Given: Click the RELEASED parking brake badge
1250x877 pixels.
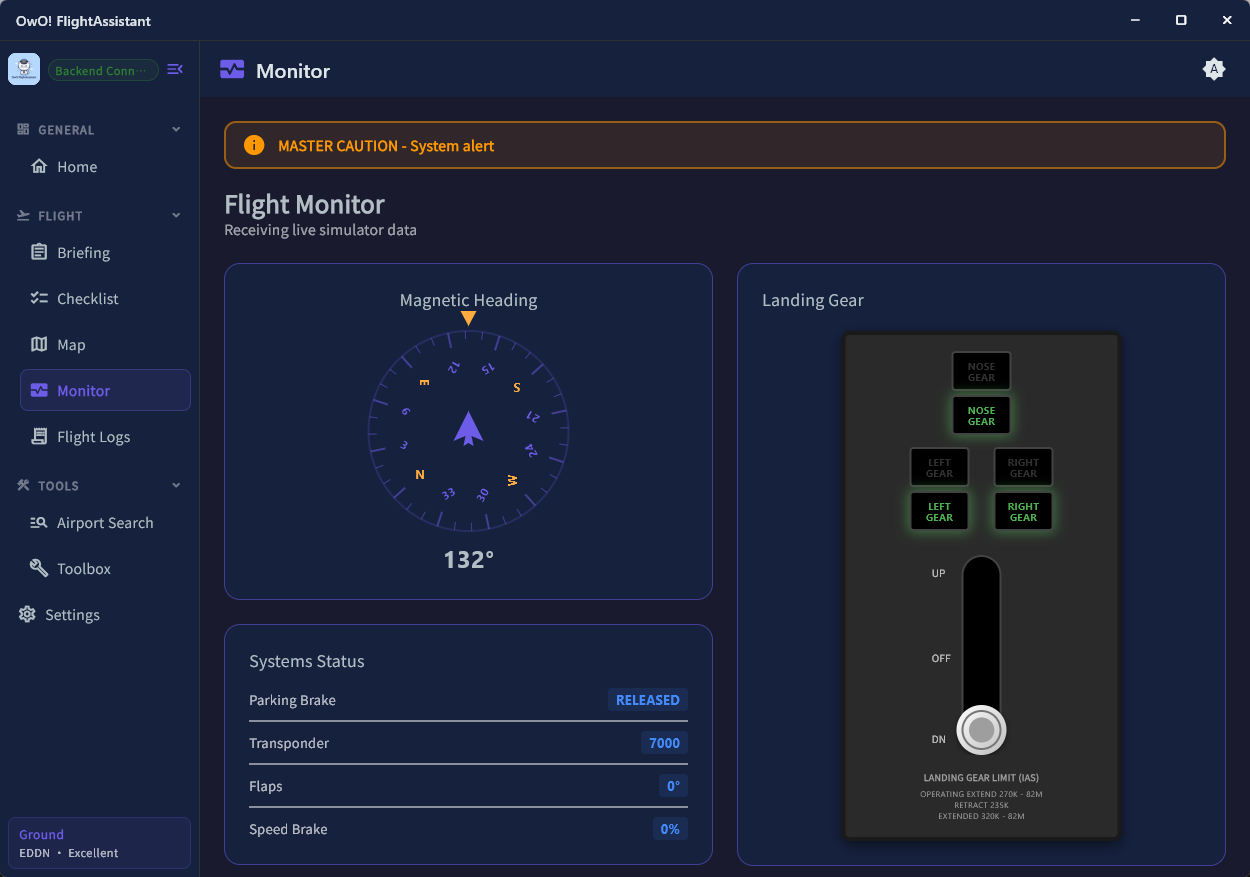Looking at the screenshot, I should (647, 700).
